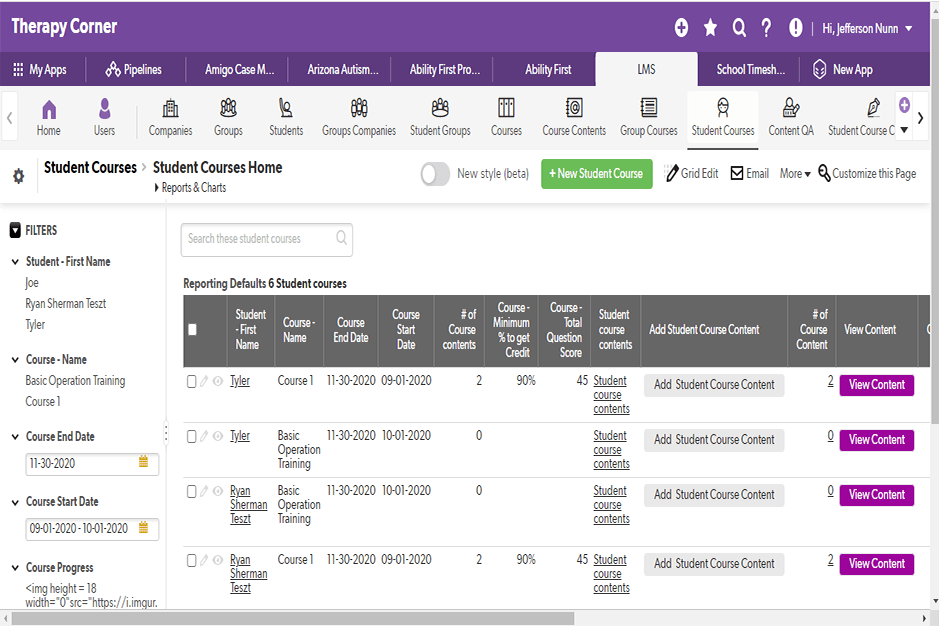Tick checkbox for Tyler Basic Operation Training row
939x626 pixels.
pyautogui.click(x=192, y=437)
